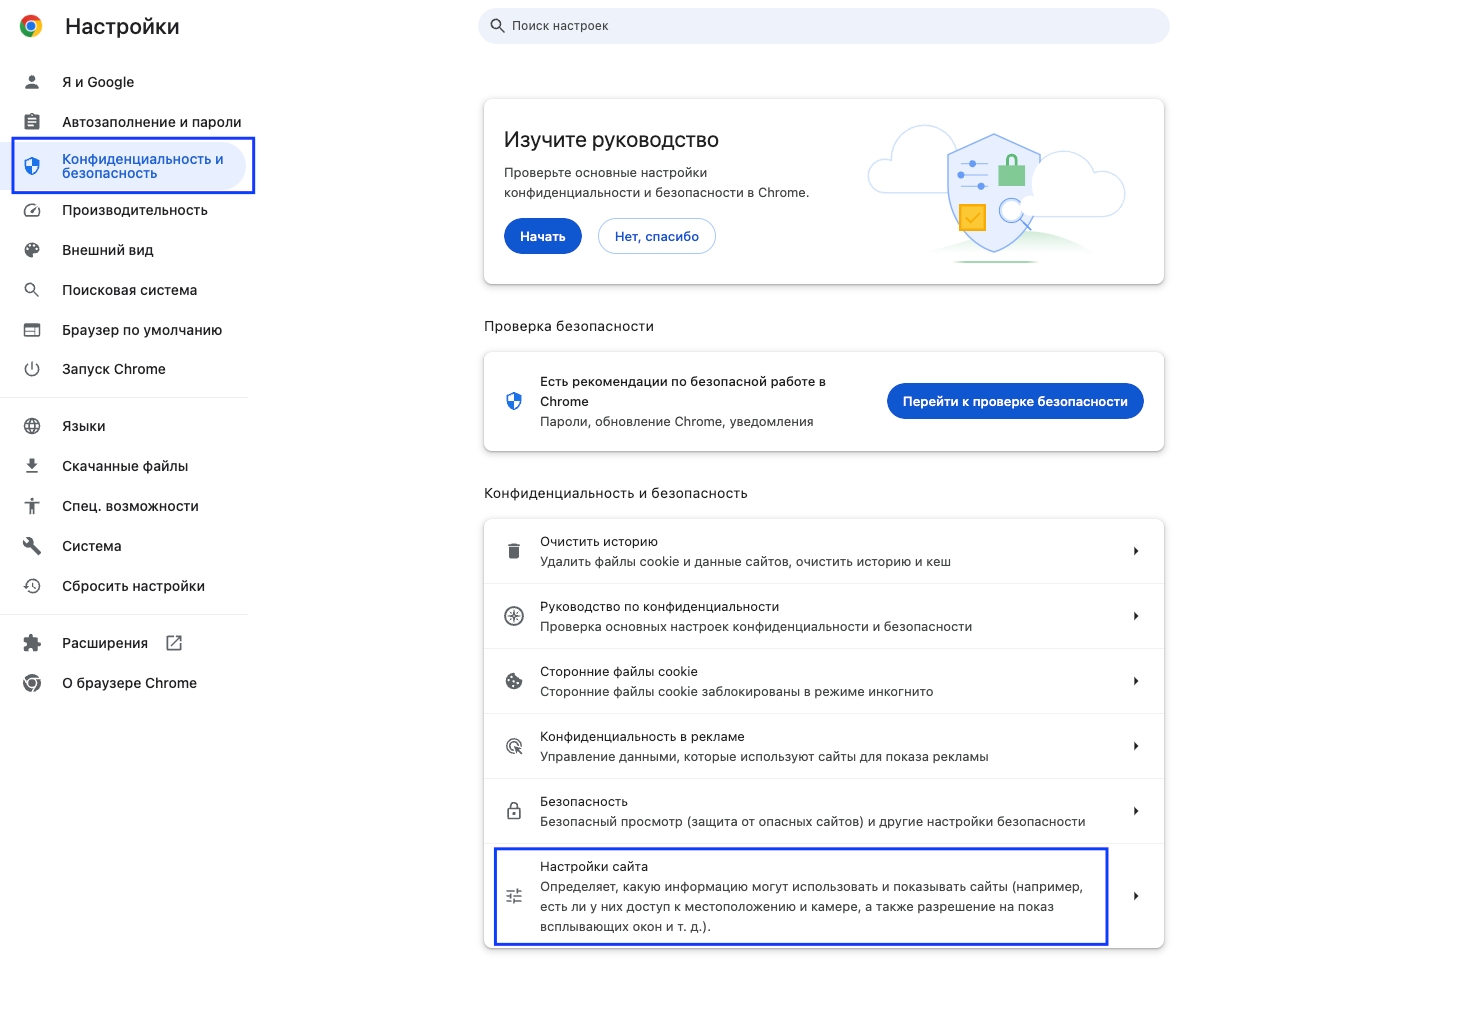Expand the Очистить историю row arrow

tap(1136, 551)
